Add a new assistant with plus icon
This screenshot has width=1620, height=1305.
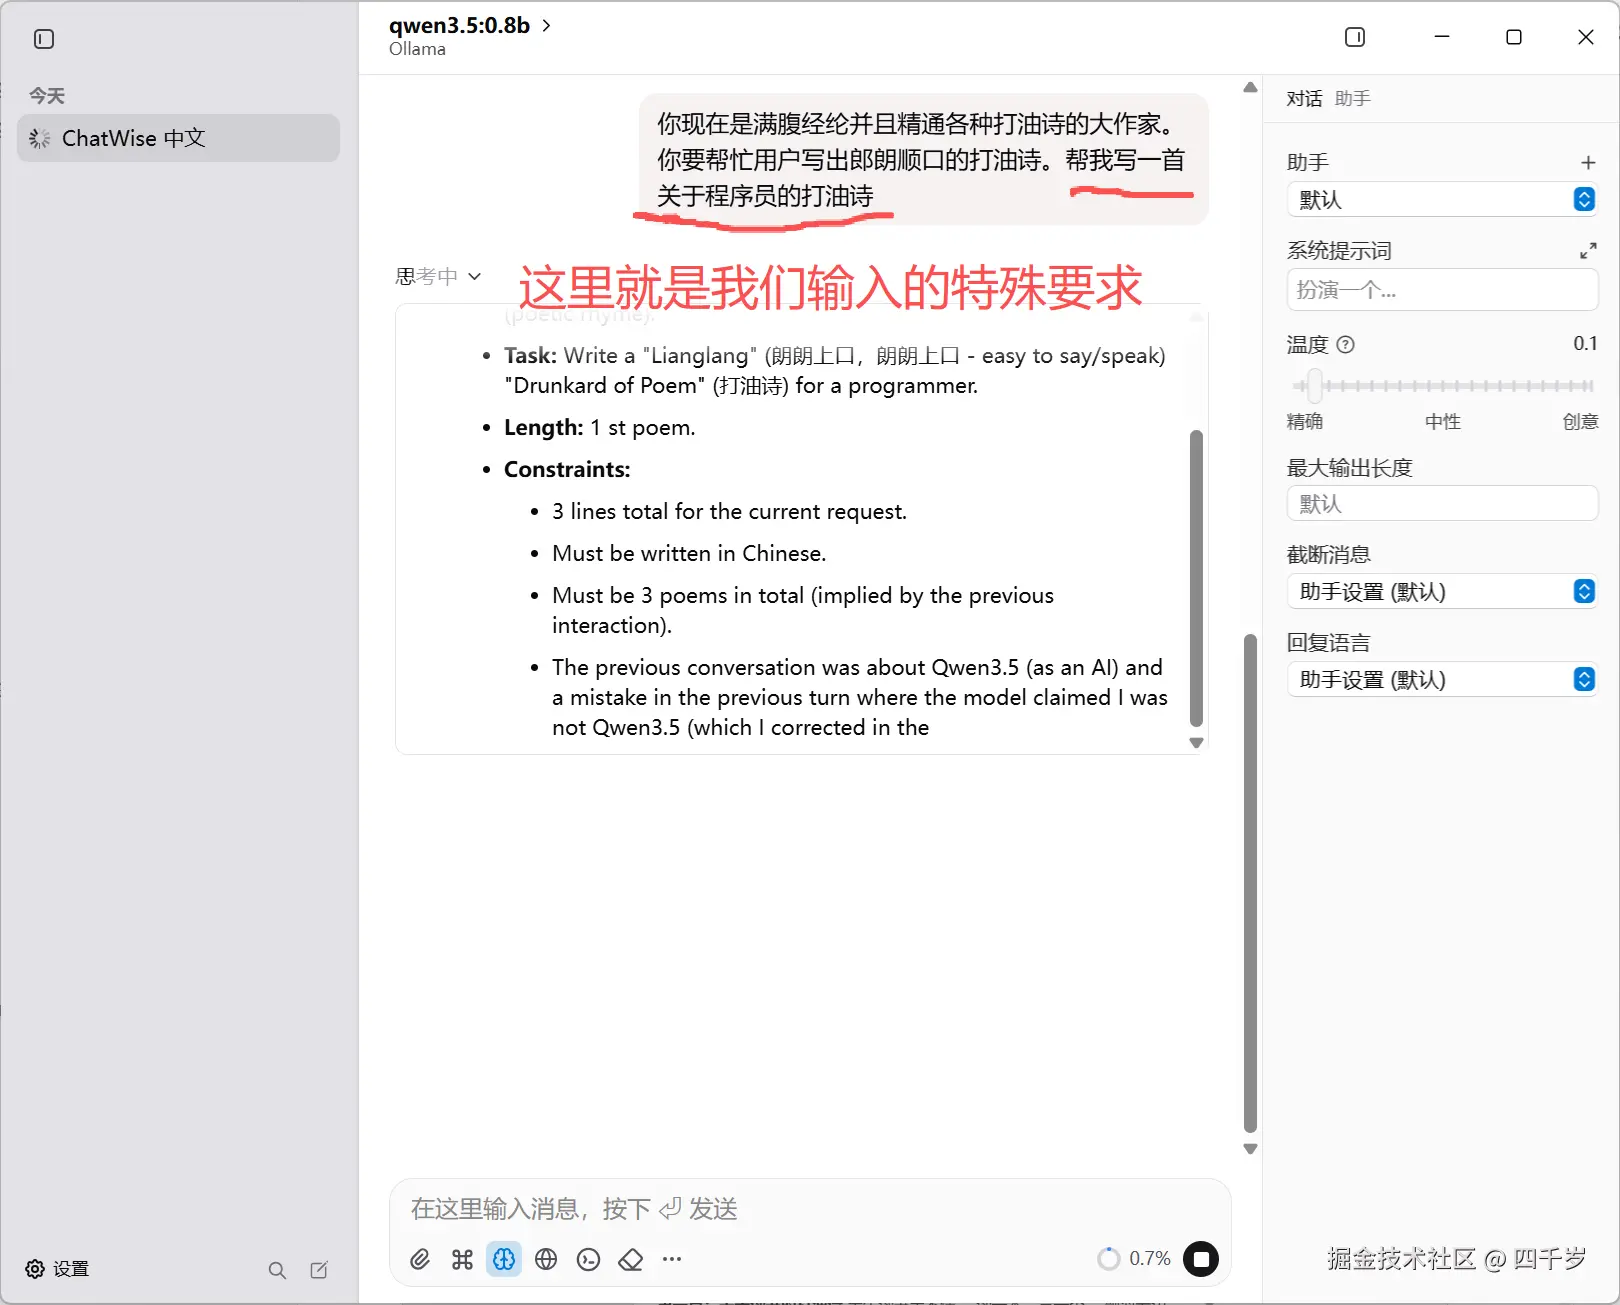pos(1588,162)
